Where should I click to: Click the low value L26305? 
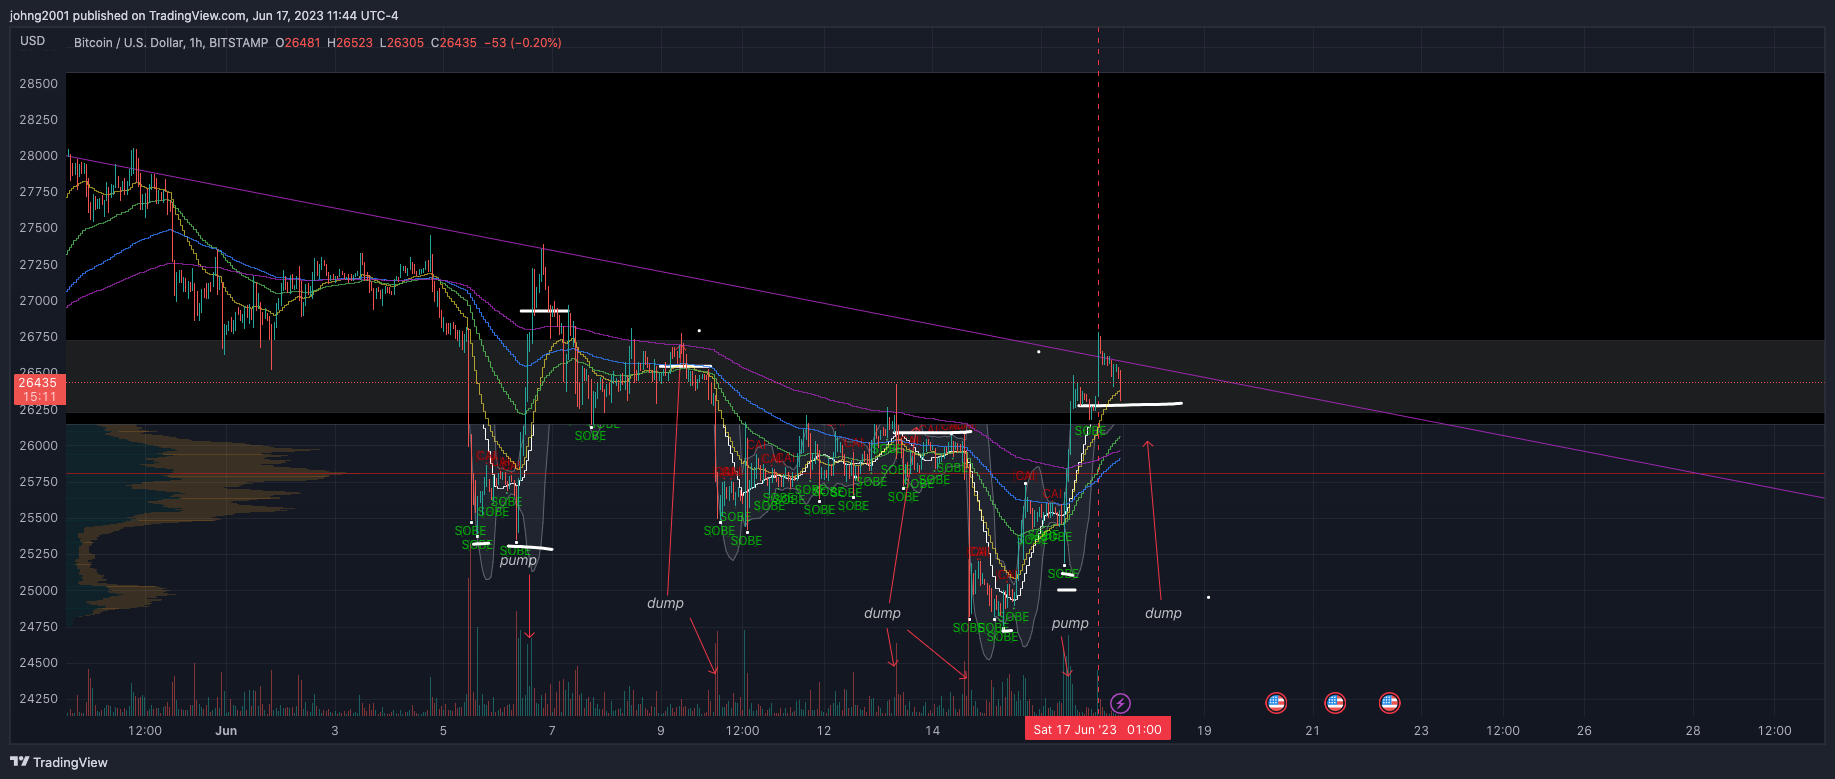[402, 43]
